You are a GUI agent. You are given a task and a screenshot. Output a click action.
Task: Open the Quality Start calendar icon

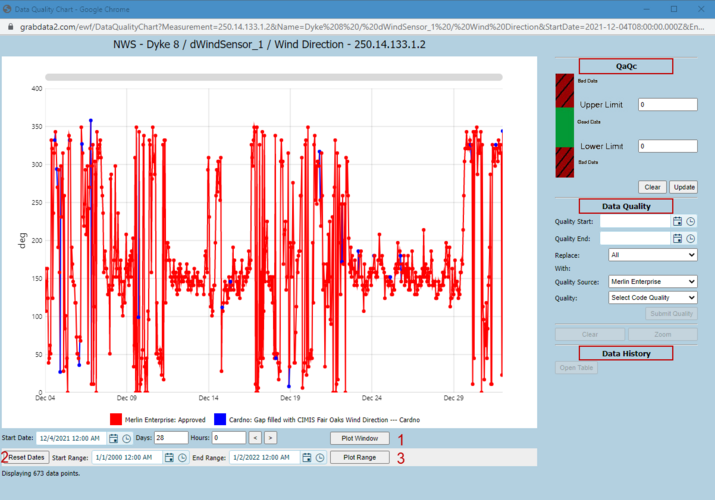[x=678, y=222]
